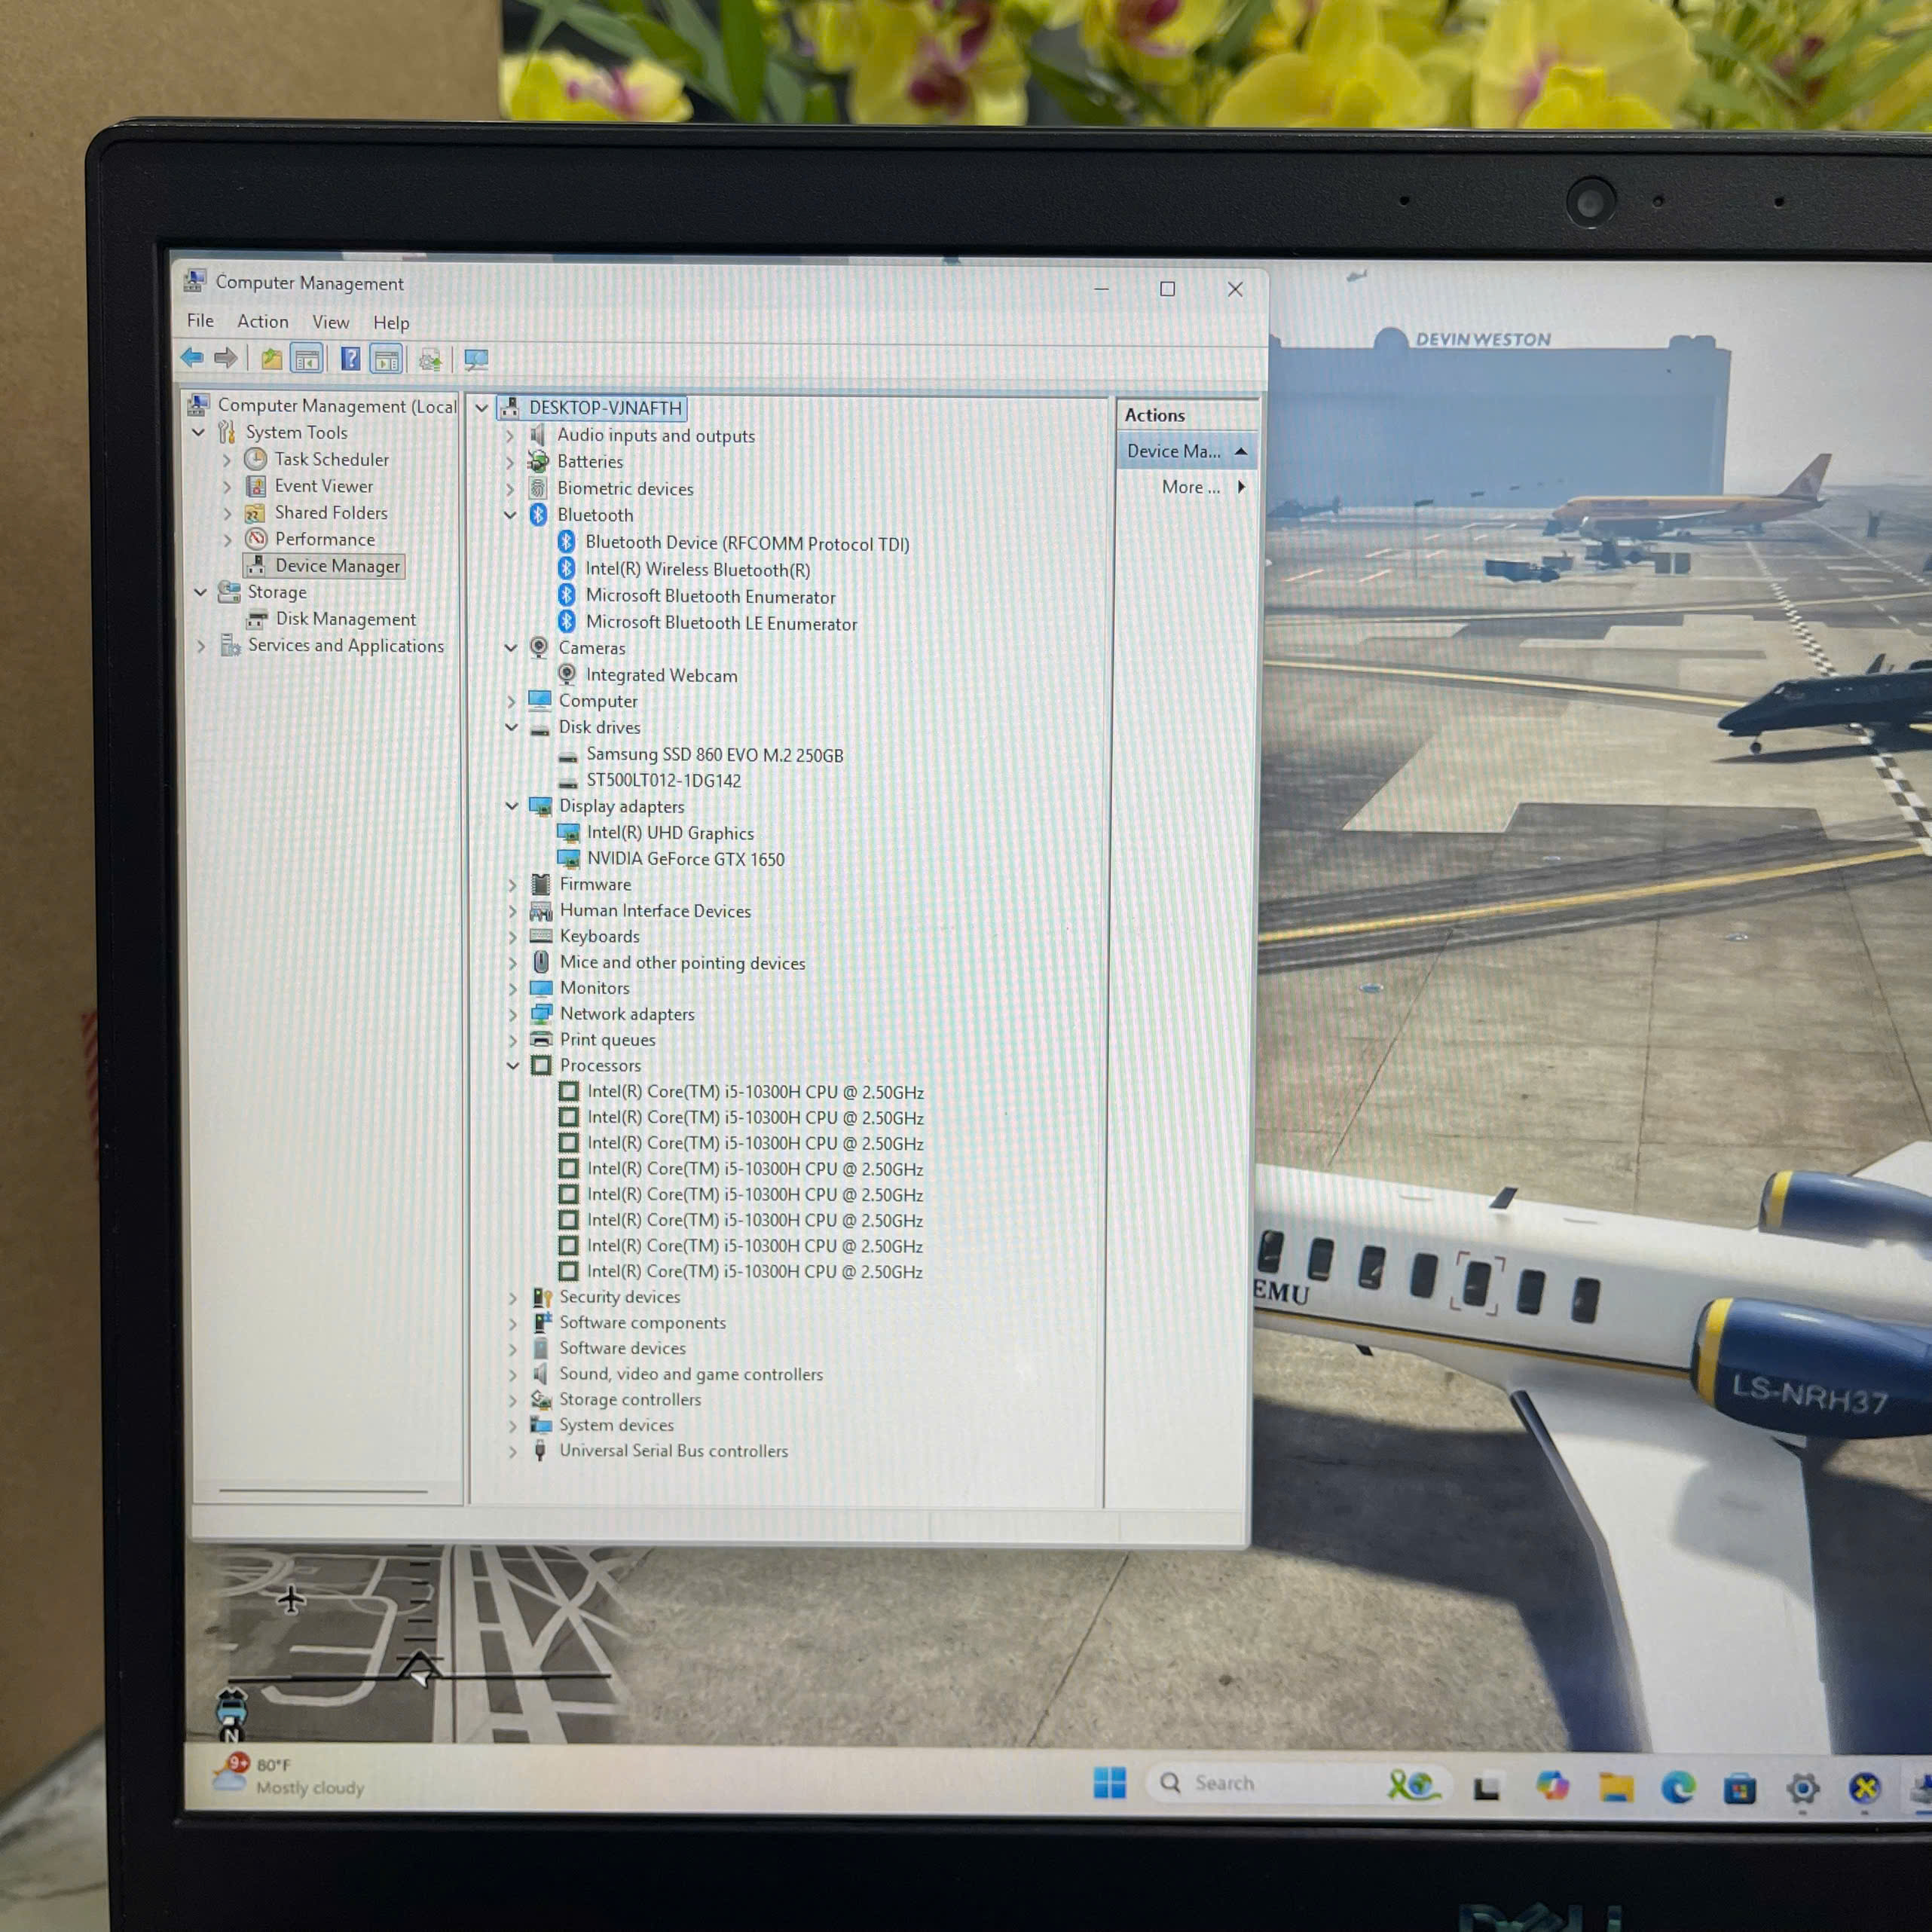Collapse the Bluetooth device category
This screenshot has width=1932, height=1932.
point(510,515)
